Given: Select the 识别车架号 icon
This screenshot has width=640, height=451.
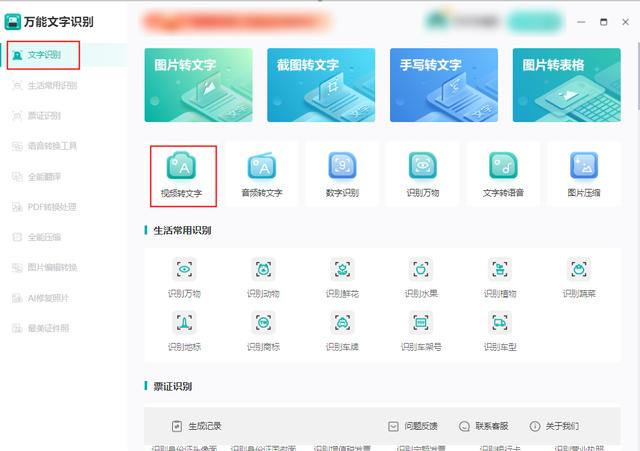Looking at the screenshot, I should (x=421, y=323).
